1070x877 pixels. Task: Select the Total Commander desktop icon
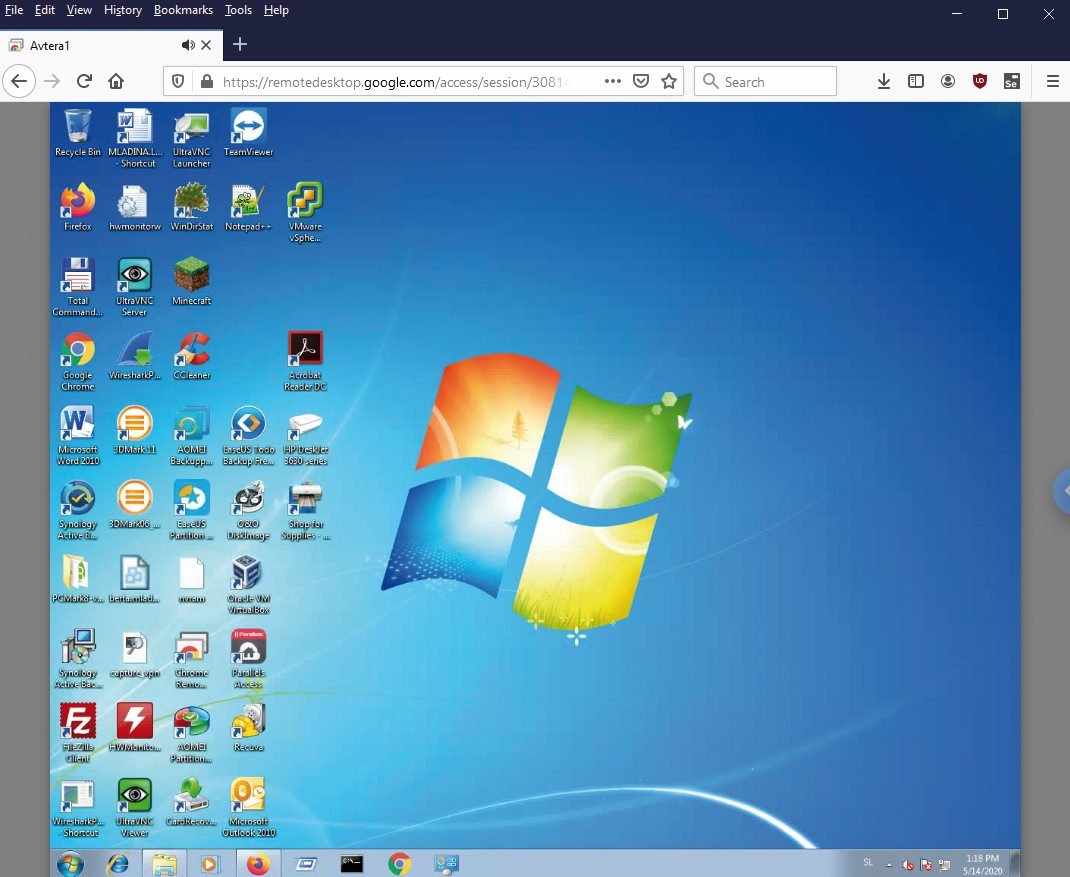(x=77, y=287)
